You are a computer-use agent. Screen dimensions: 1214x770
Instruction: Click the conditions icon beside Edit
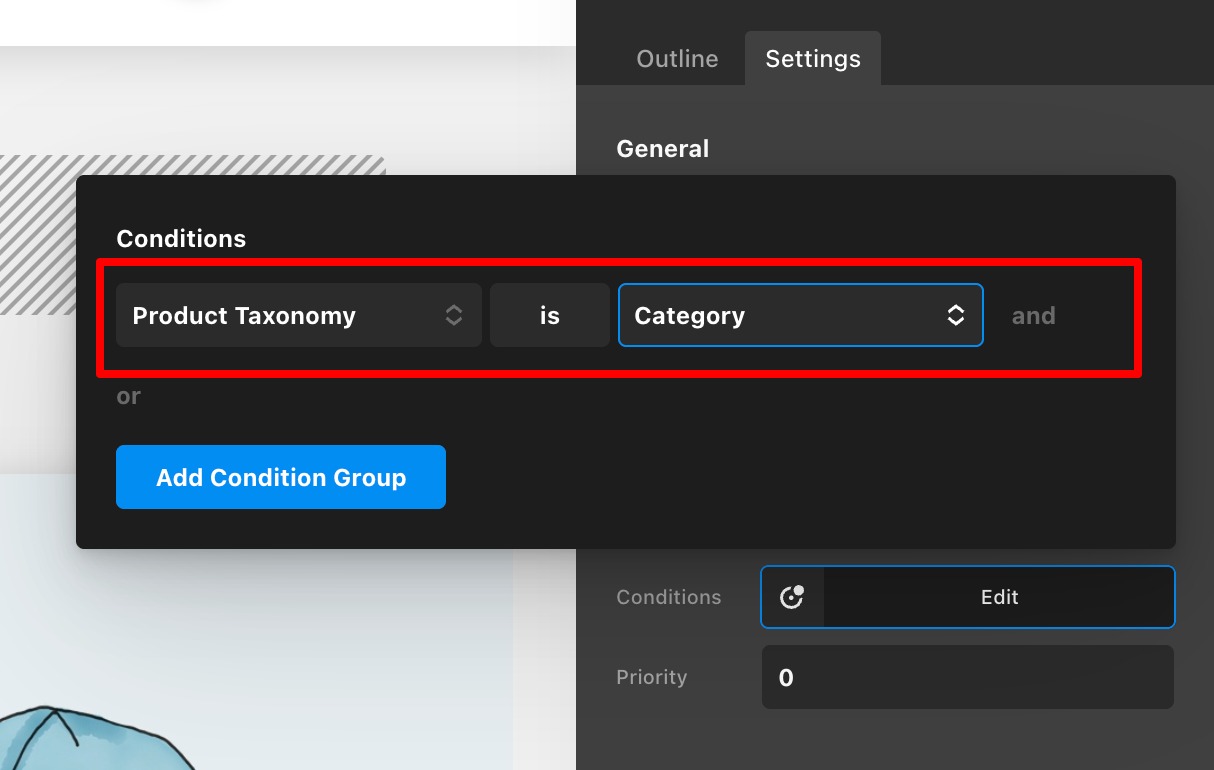coord(792,597)
